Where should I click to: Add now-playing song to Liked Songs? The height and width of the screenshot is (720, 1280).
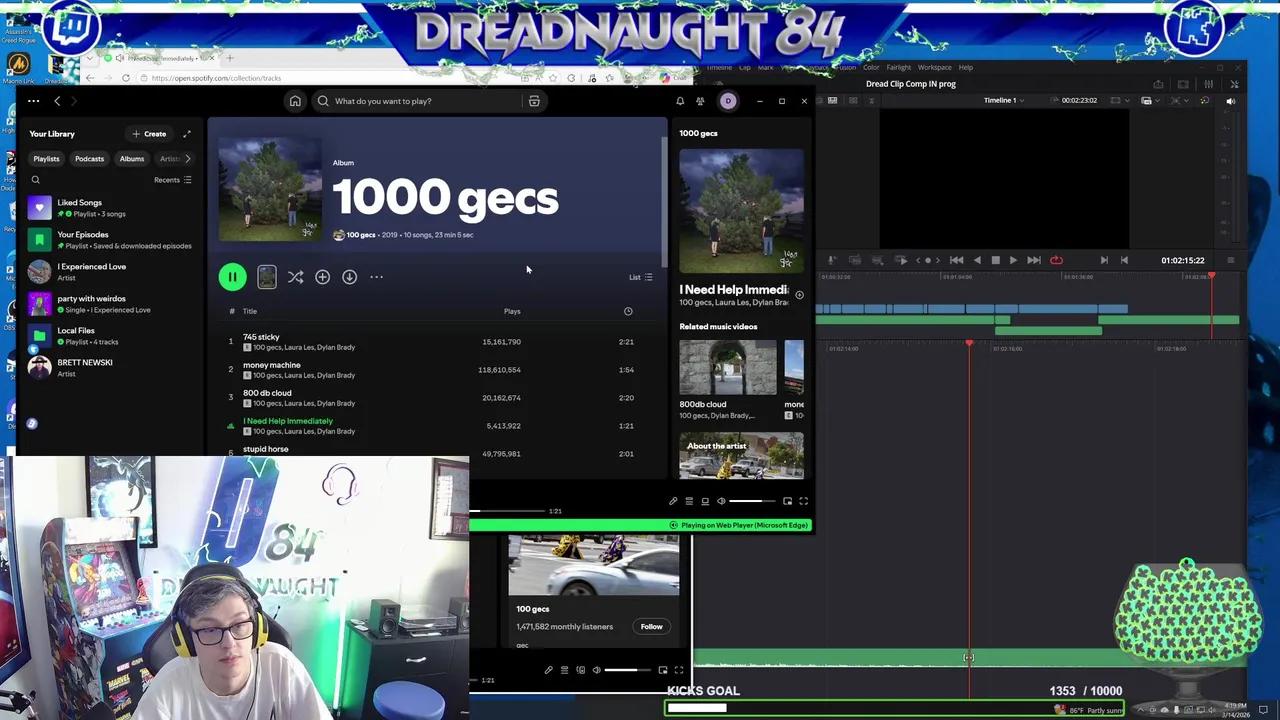[x=799, y=295]
